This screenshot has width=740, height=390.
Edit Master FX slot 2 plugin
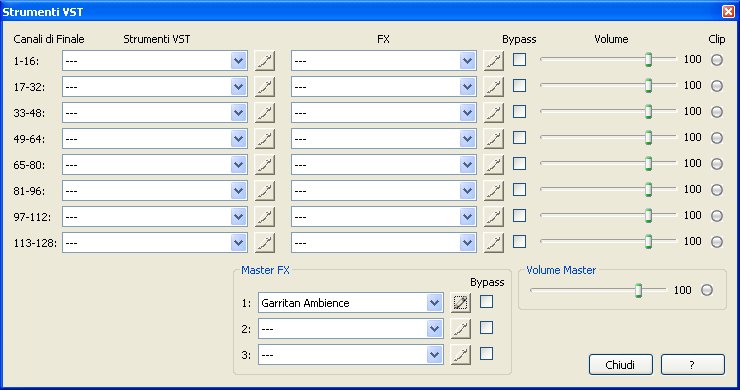461,329
